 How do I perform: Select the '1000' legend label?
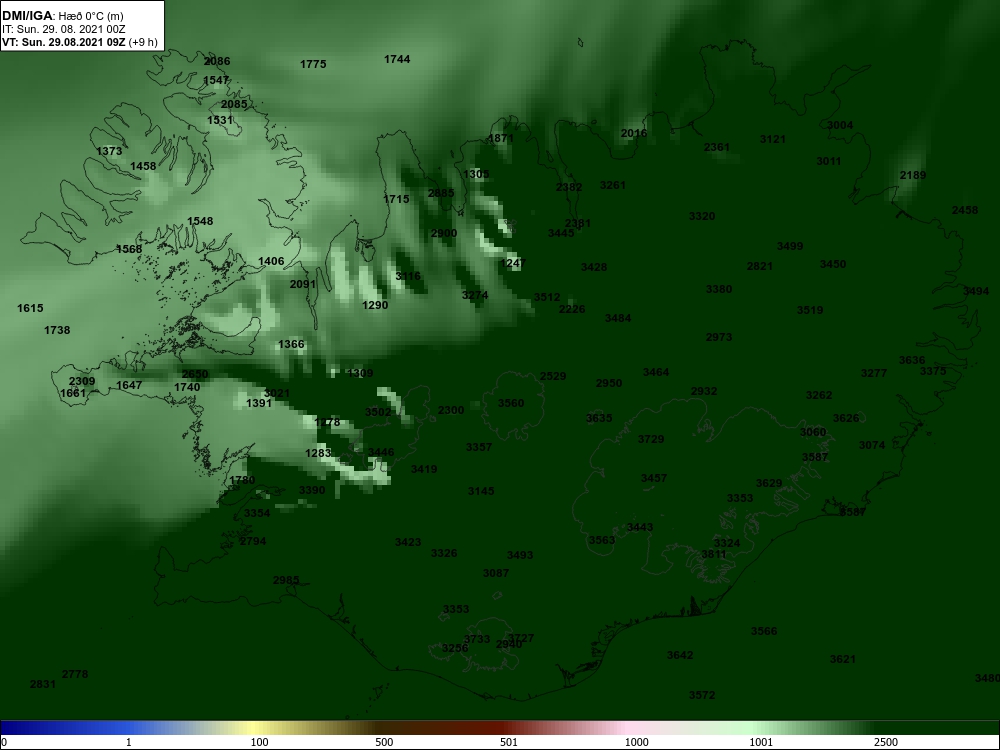[x=636, y=742]
